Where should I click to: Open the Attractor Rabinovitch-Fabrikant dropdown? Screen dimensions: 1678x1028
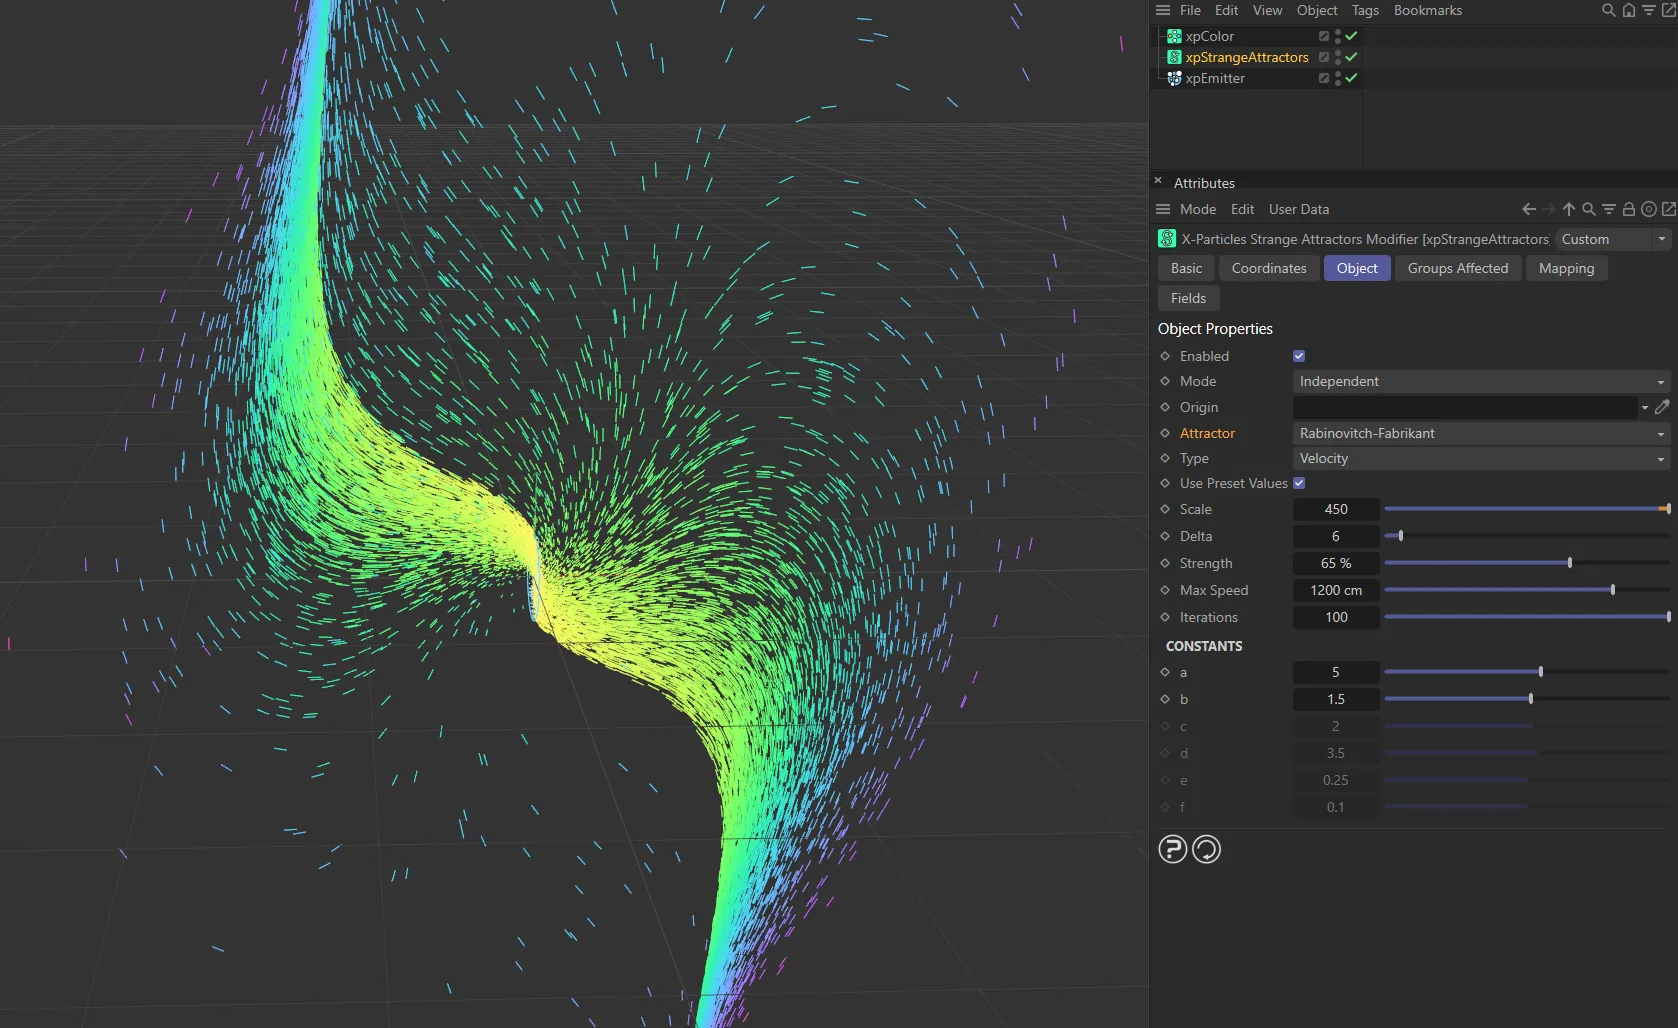coord(1480,433)
